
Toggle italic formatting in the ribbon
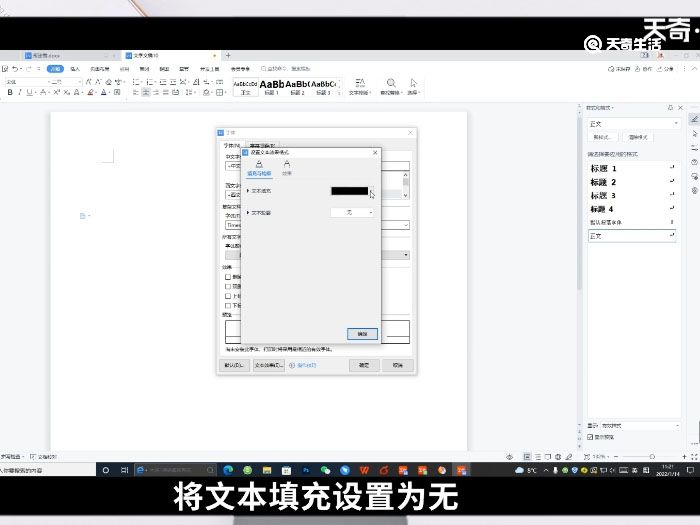(x=20, y=92)
